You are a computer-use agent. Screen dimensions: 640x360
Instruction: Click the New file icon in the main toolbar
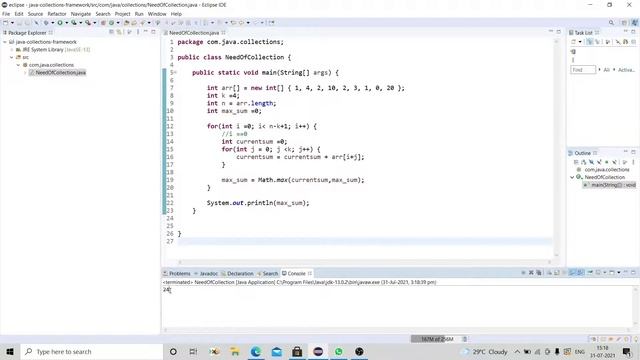click(x=5, y=22)
